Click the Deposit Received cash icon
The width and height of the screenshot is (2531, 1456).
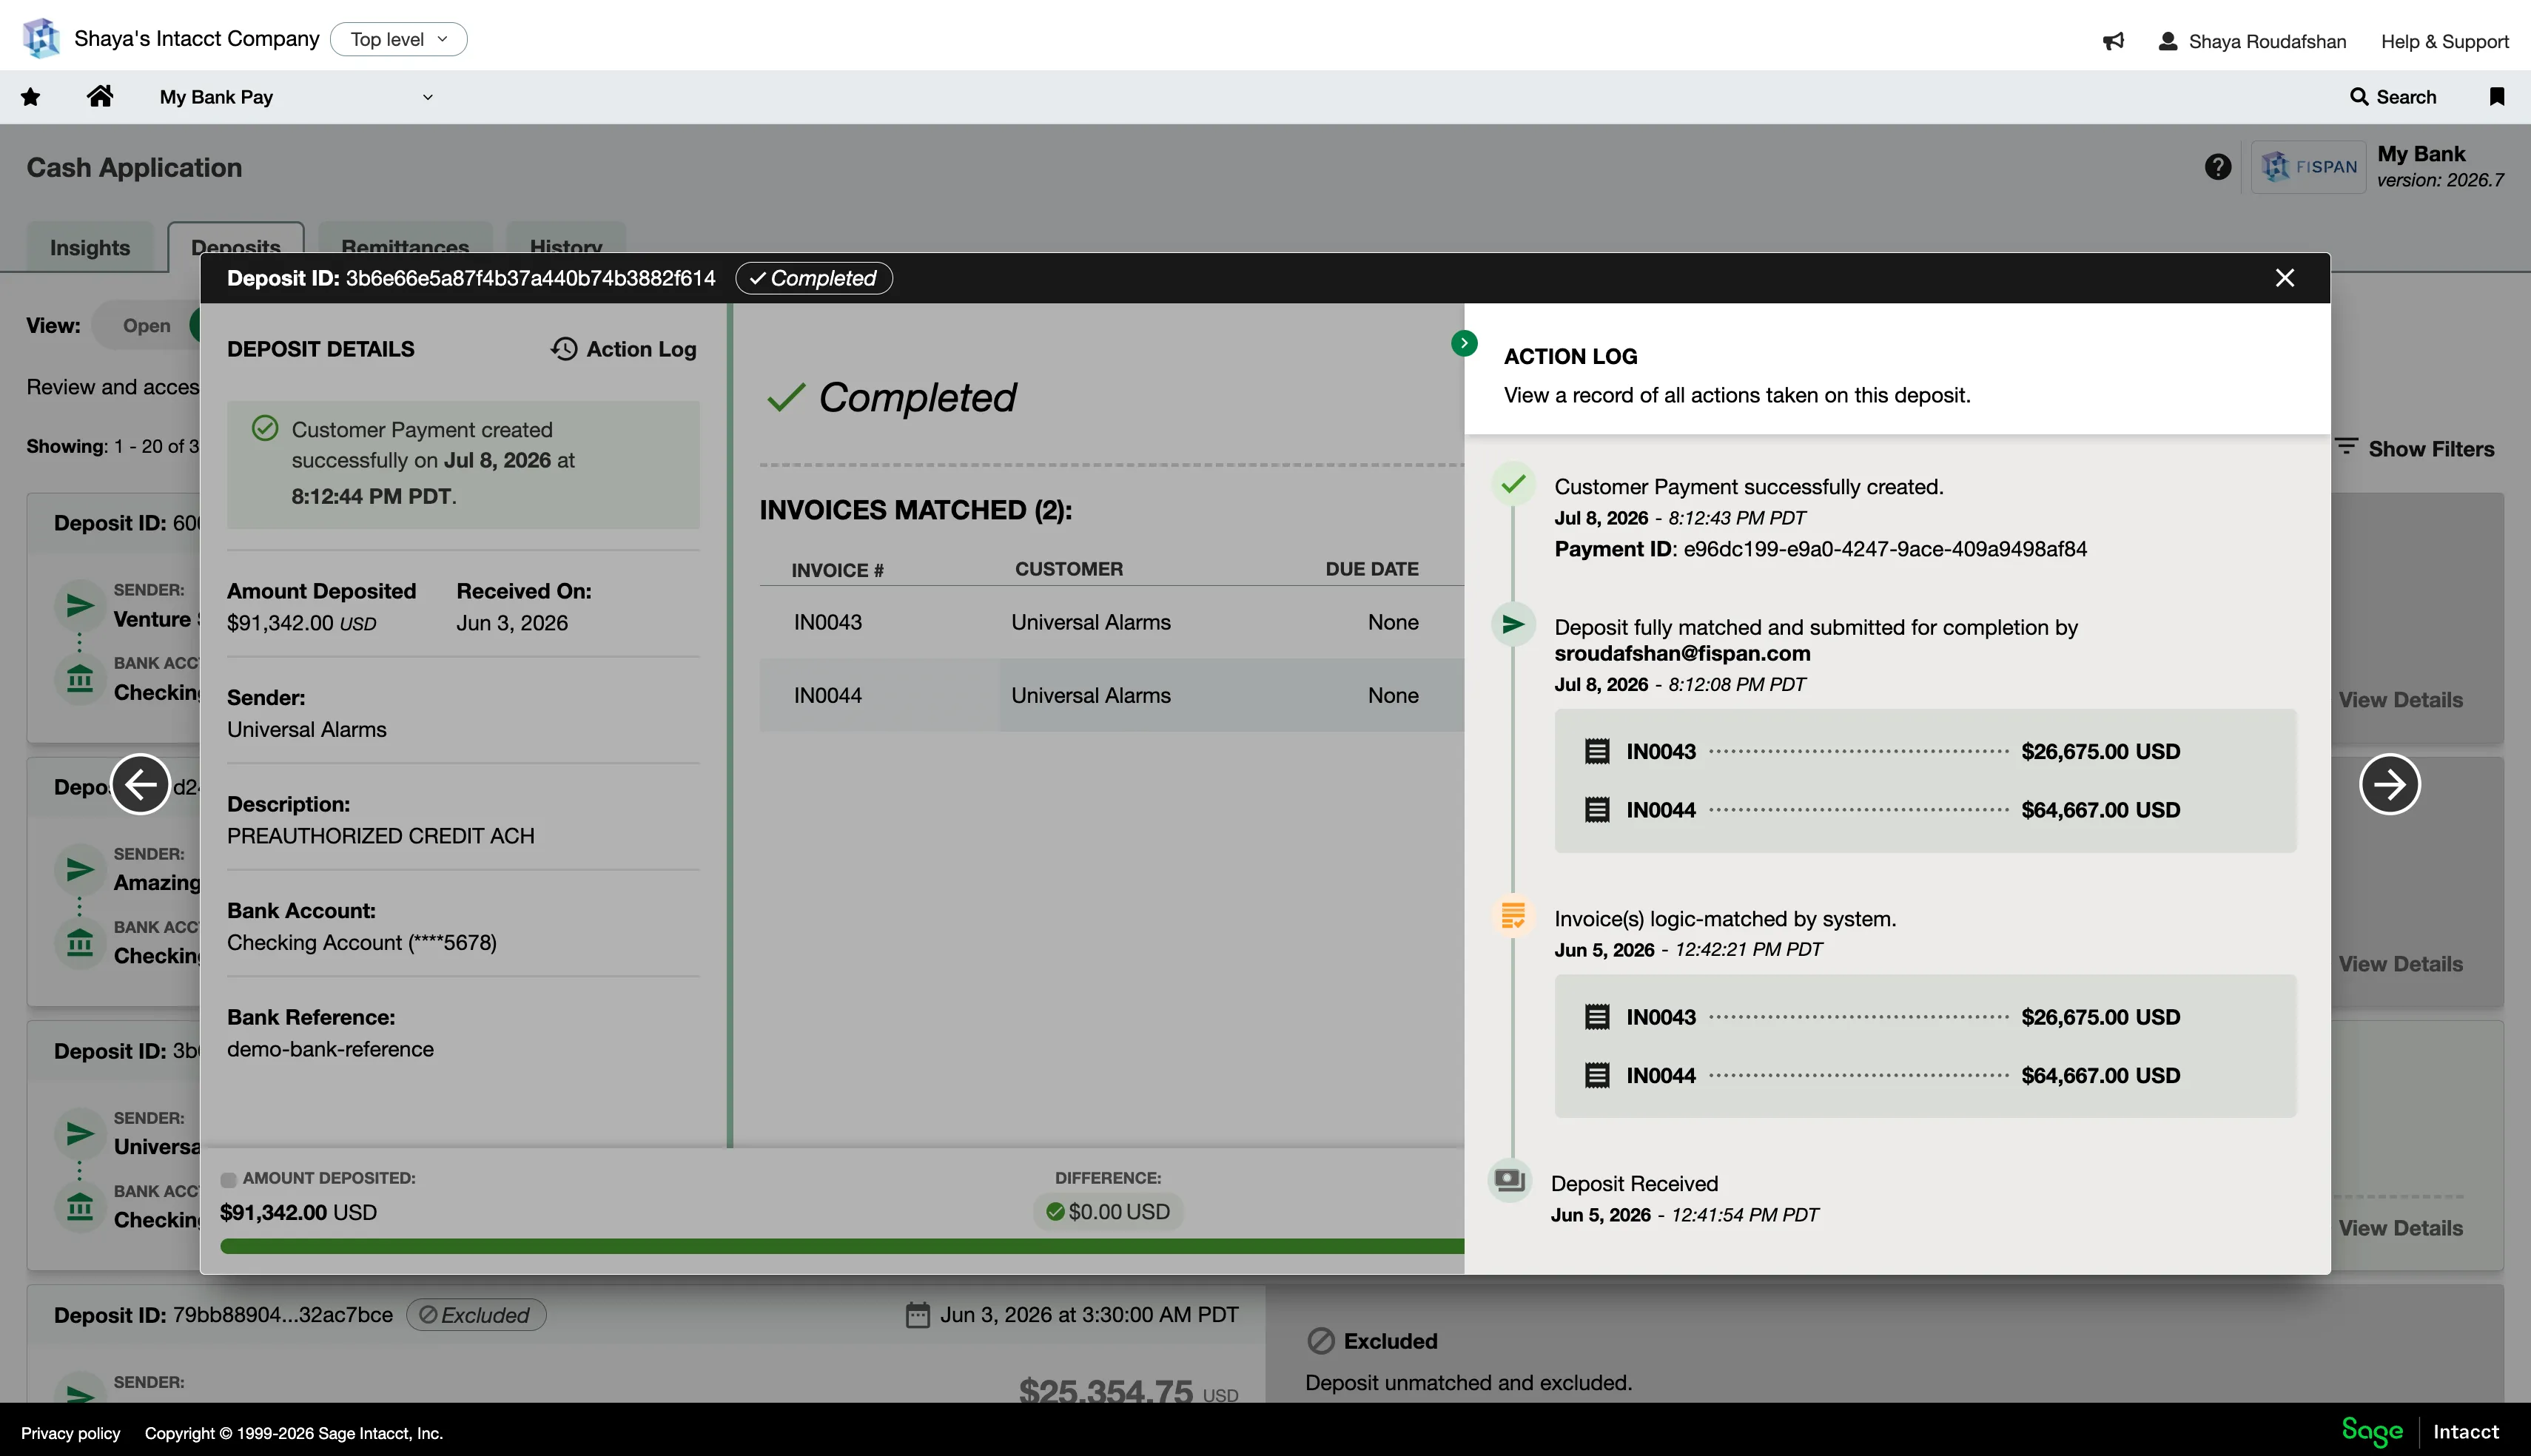(1509, 1182)
